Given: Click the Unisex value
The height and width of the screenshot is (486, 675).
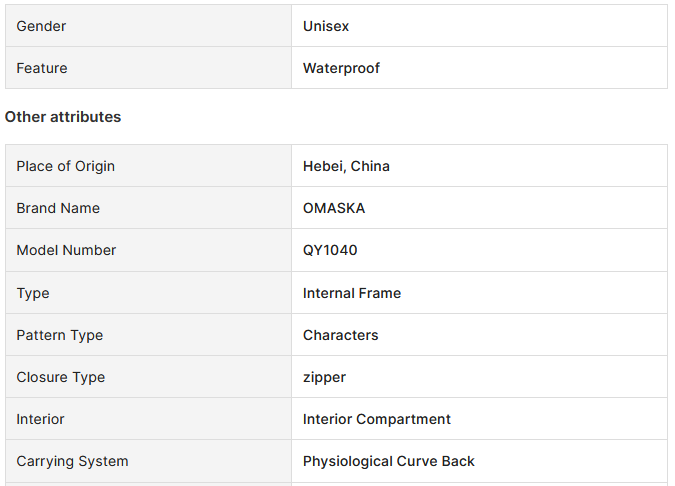Looking at the screenshot, I should point(326,26).
